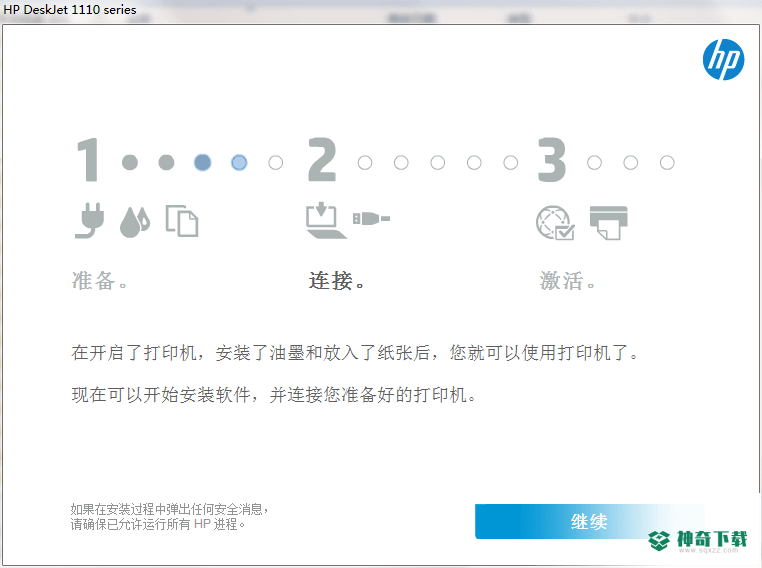The width and height of the screenshot is (762, 568).
Task: Click the large step number 2
Action: point(322,159)
